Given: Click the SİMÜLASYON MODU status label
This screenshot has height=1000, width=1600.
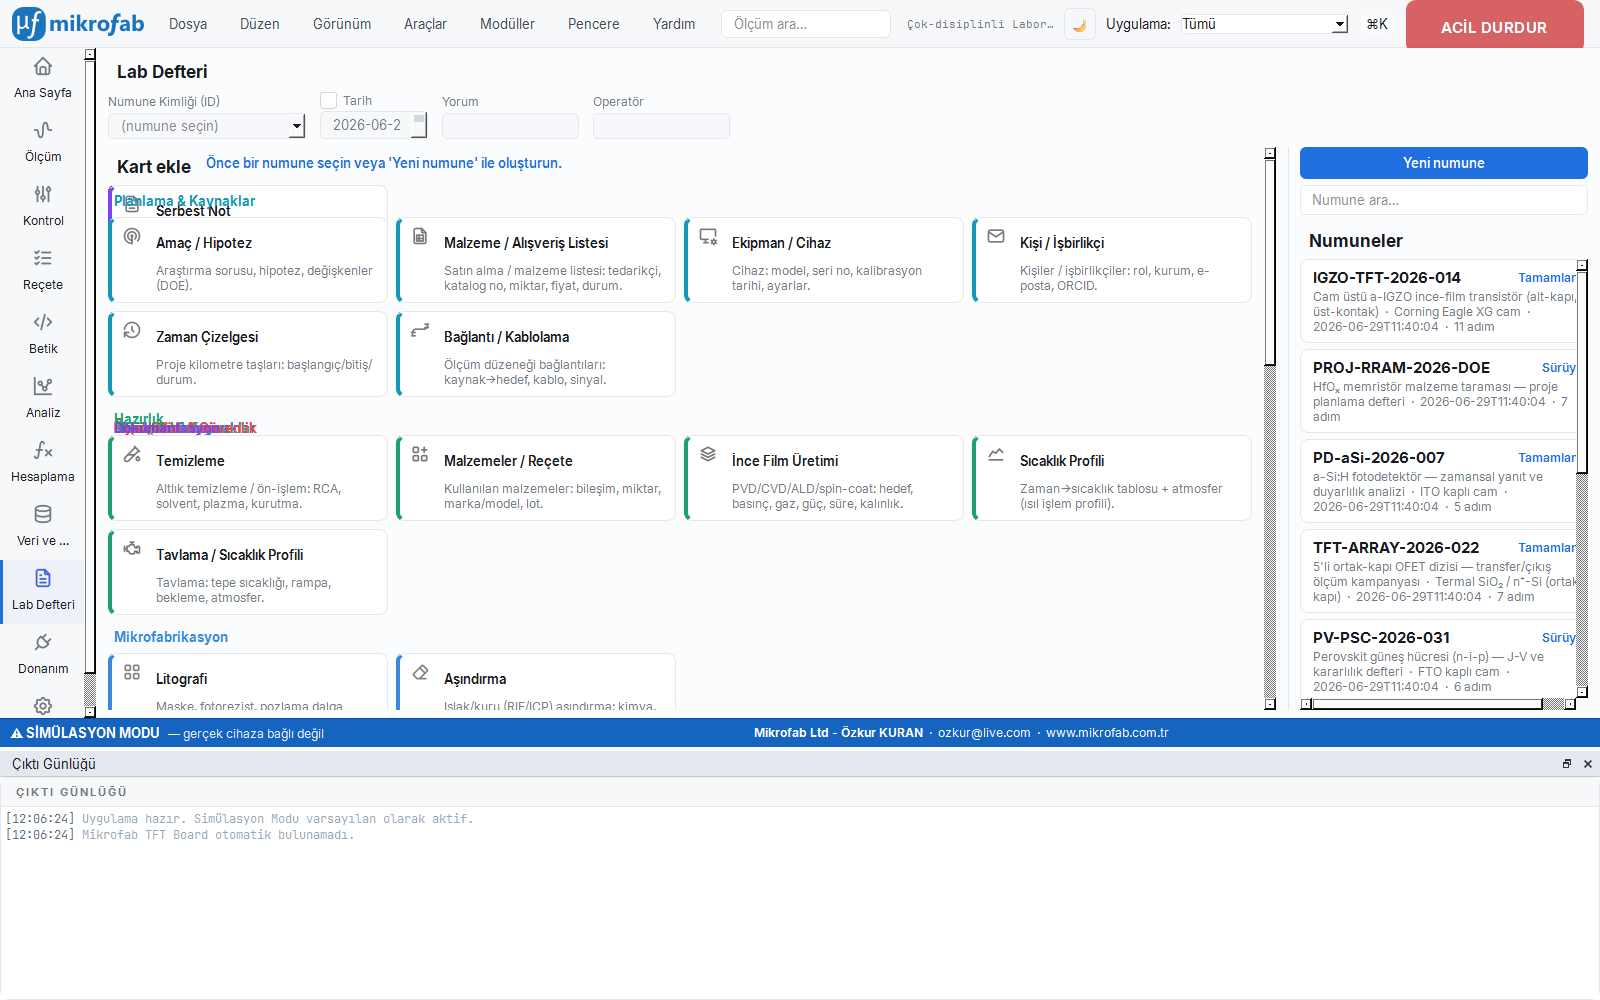Looking at the screenshot, I should [85, 733].
